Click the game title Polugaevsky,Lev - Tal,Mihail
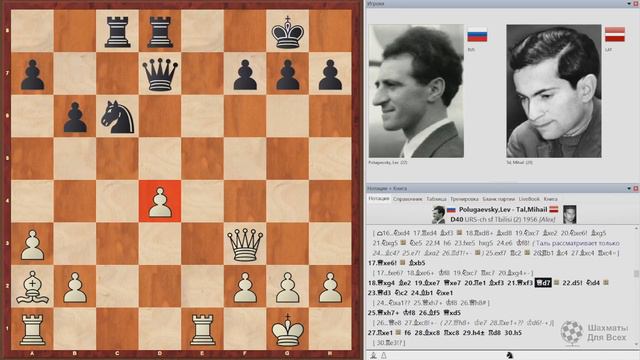The image size is (640, 360). click(x=503, y=210)
